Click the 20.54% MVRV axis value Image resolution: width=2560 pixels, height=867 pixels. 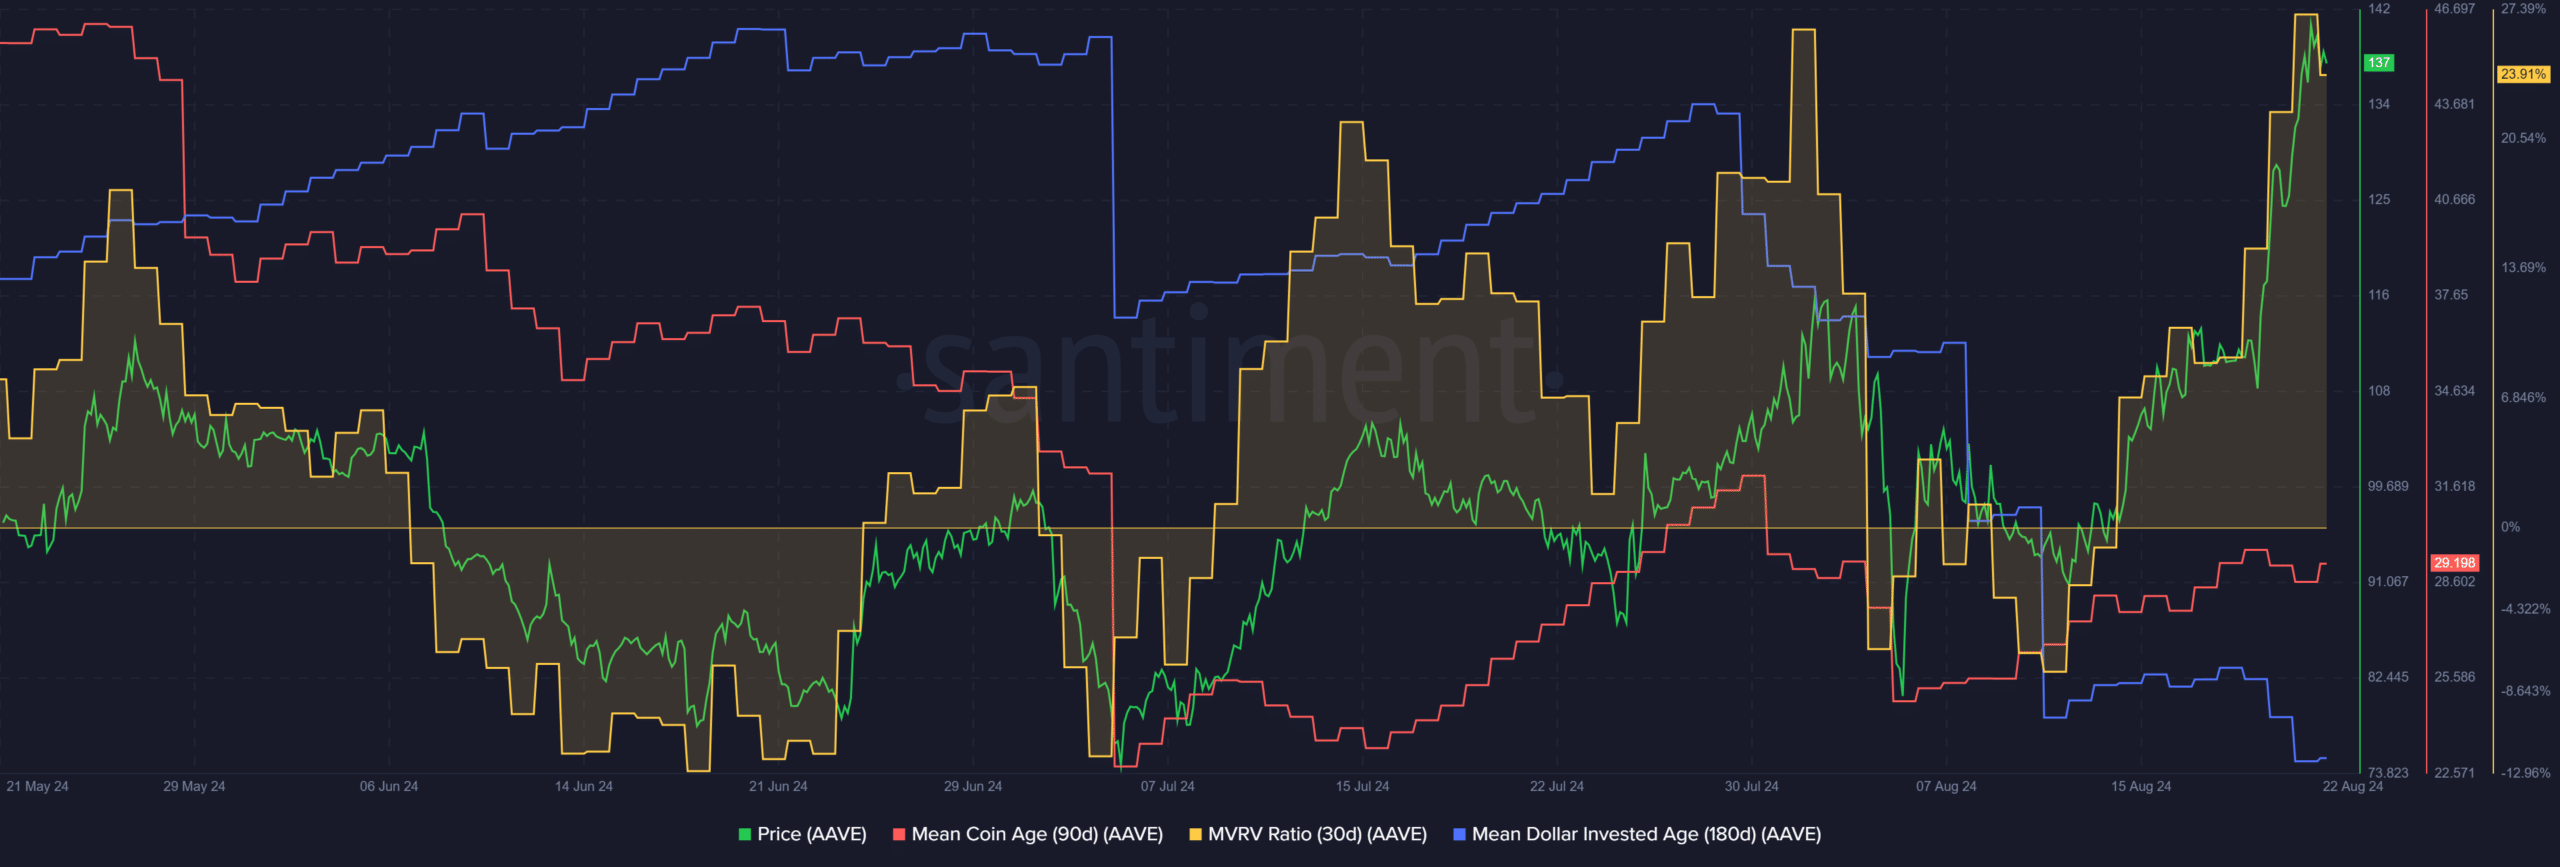tap(2523, 138)
